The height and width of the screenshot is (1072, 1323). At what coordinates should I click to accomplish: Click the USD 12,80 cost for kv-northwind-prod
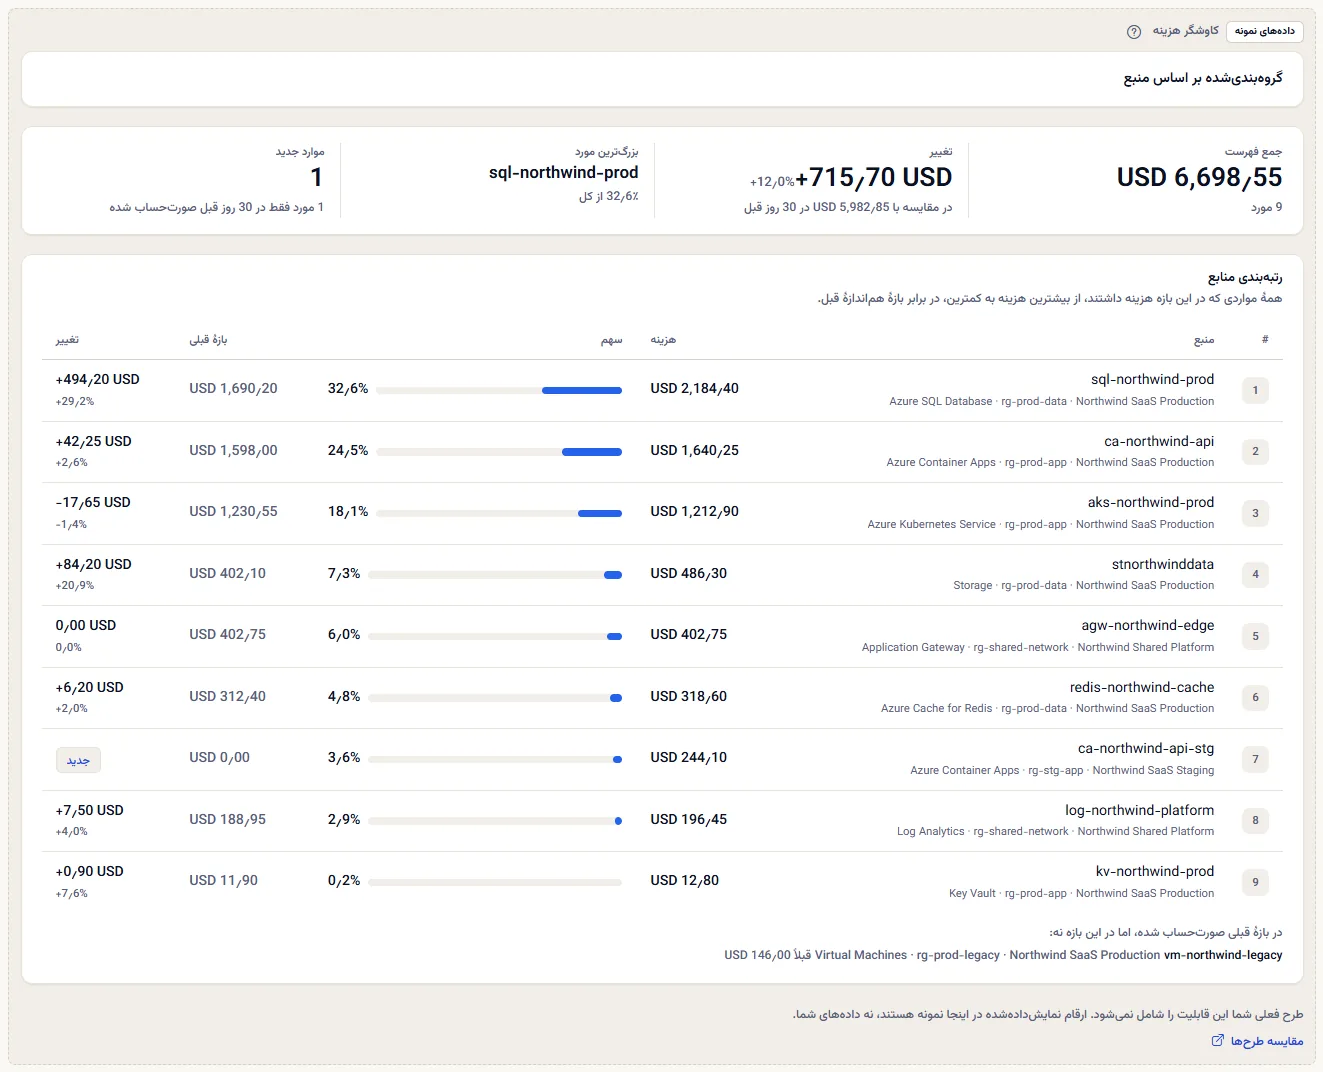click(684, 881)
